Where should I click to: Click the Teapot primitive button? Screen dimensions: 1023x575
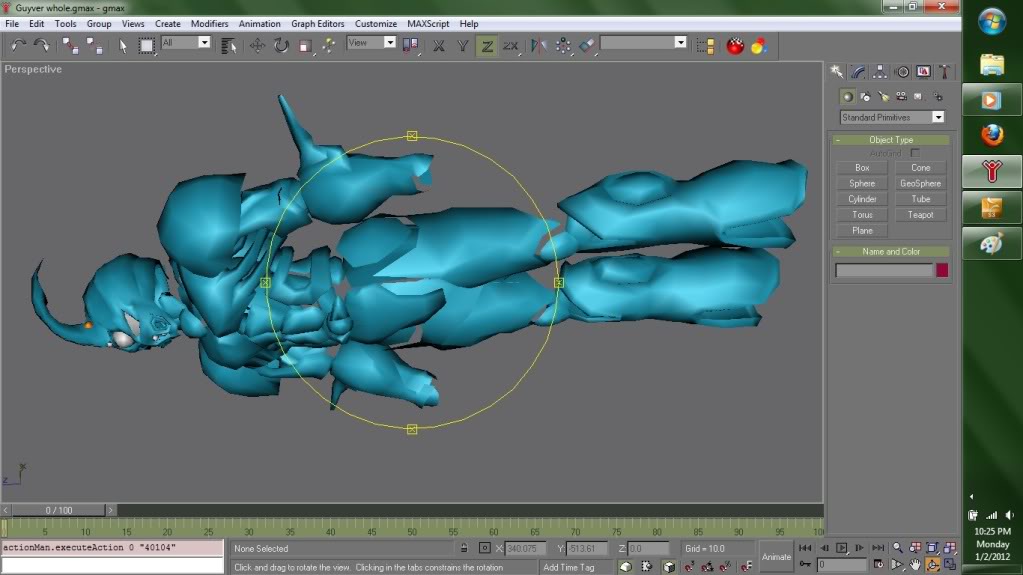coord(920,215)
